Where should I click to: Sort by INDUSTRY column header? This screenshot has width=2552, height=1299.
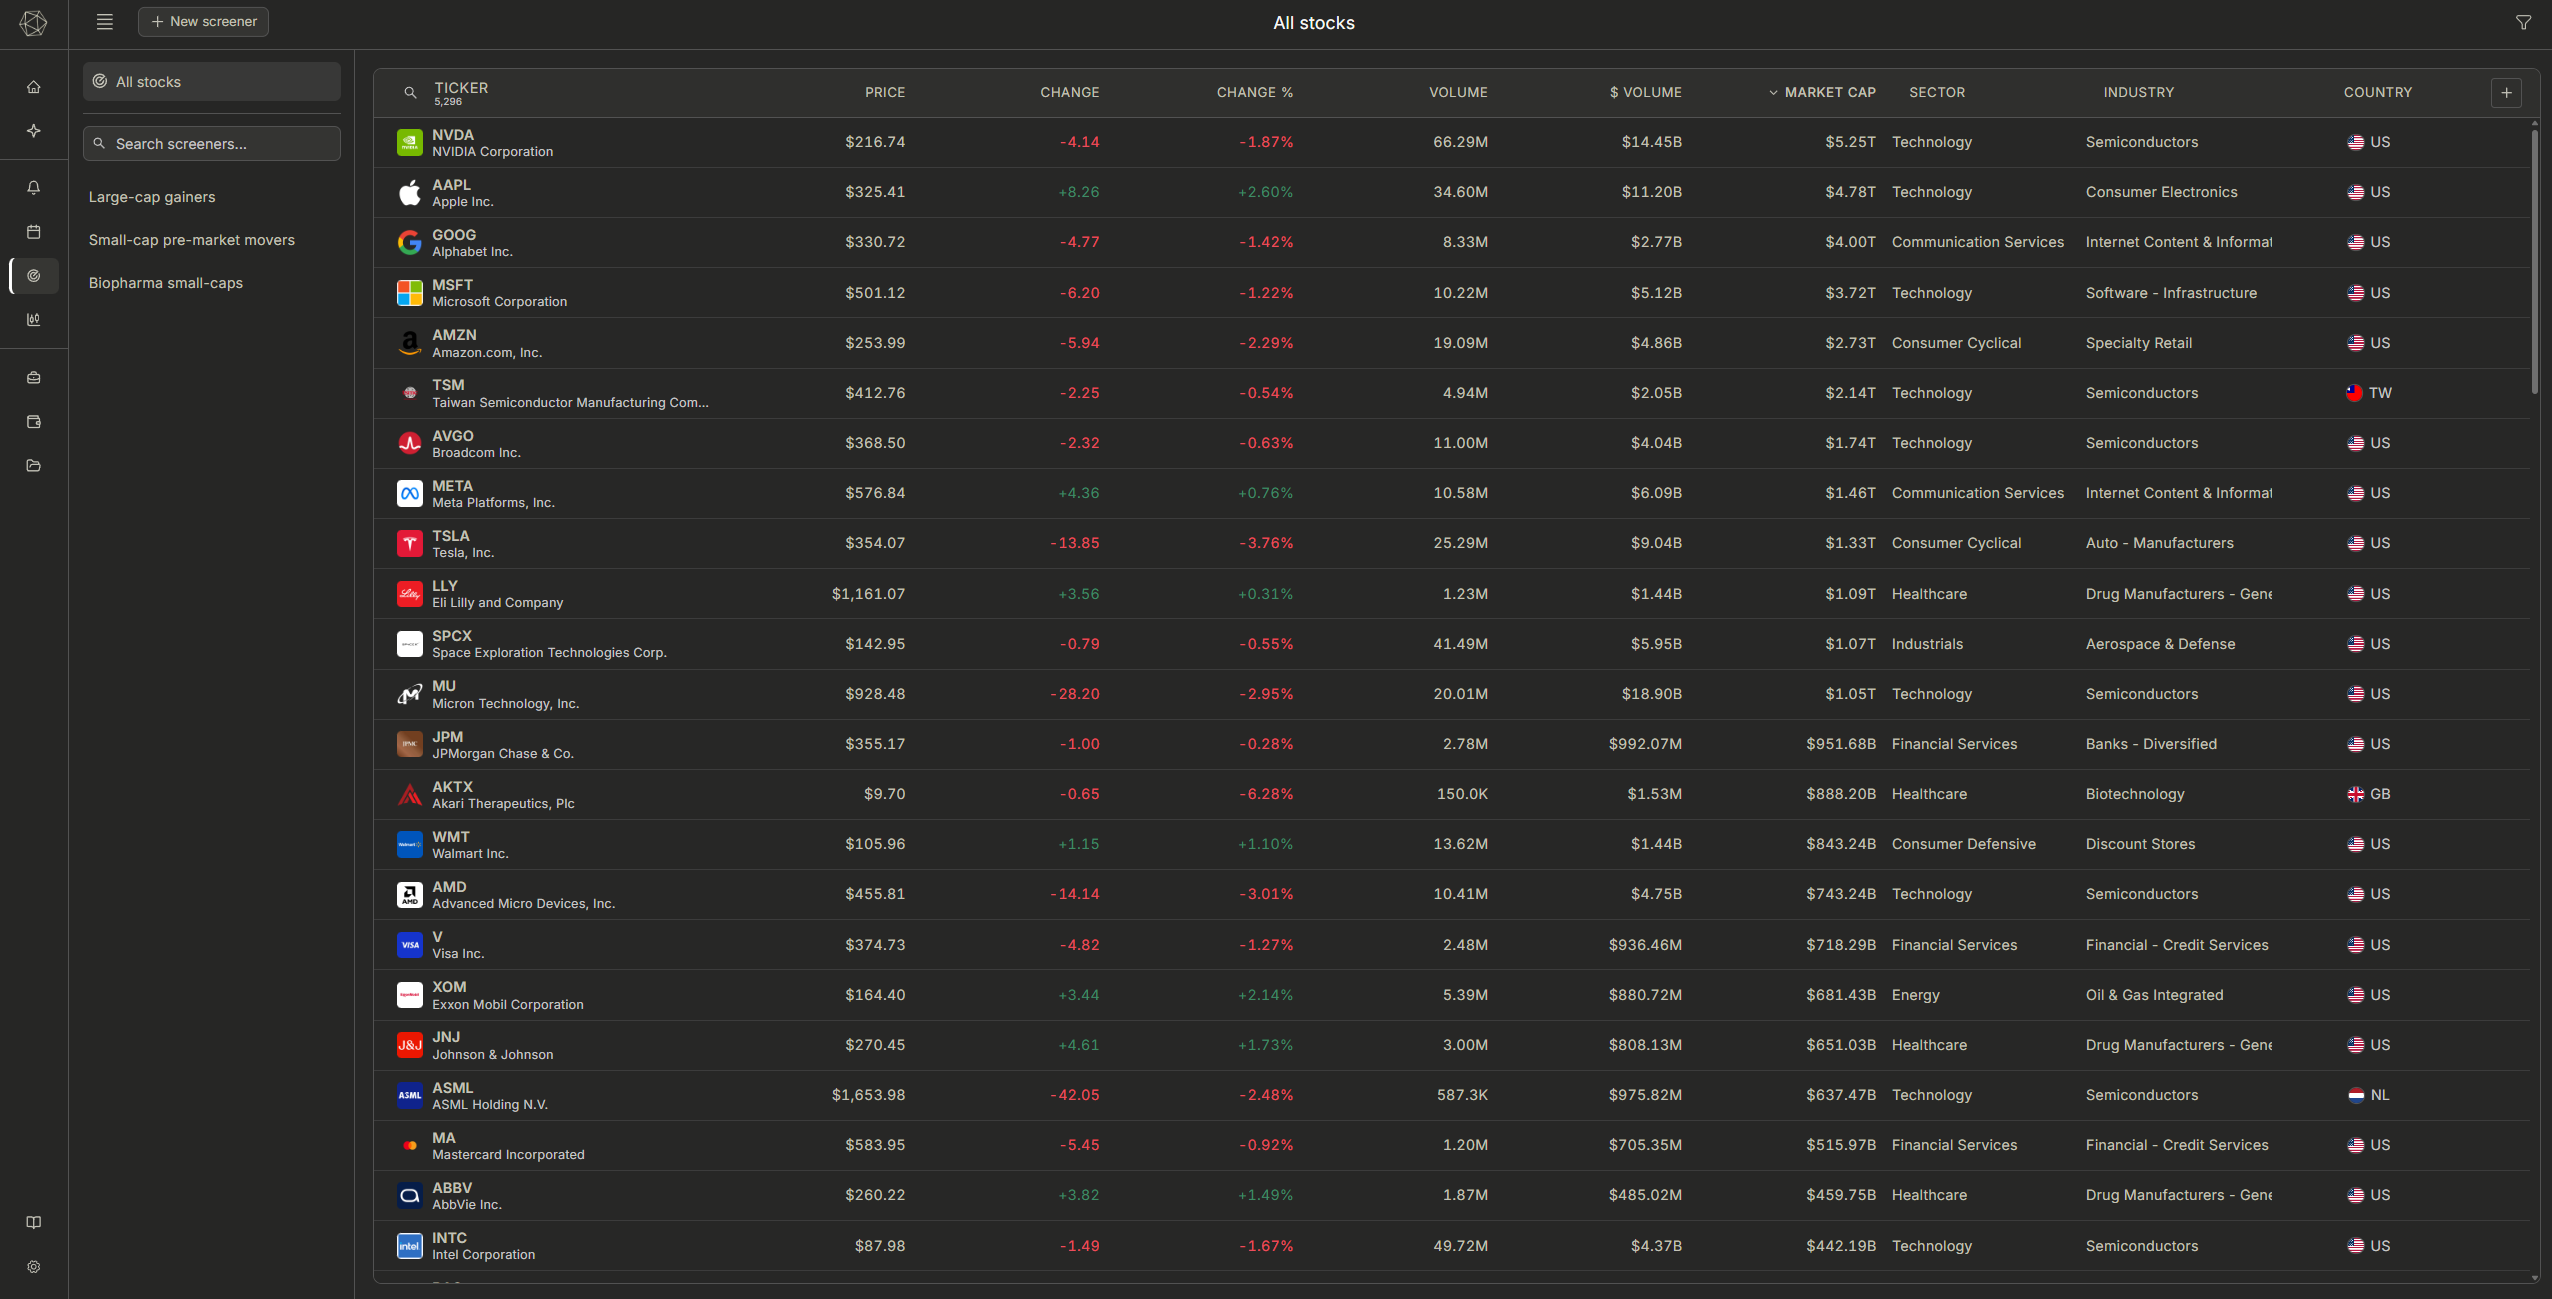click(x=2139, y=93)
